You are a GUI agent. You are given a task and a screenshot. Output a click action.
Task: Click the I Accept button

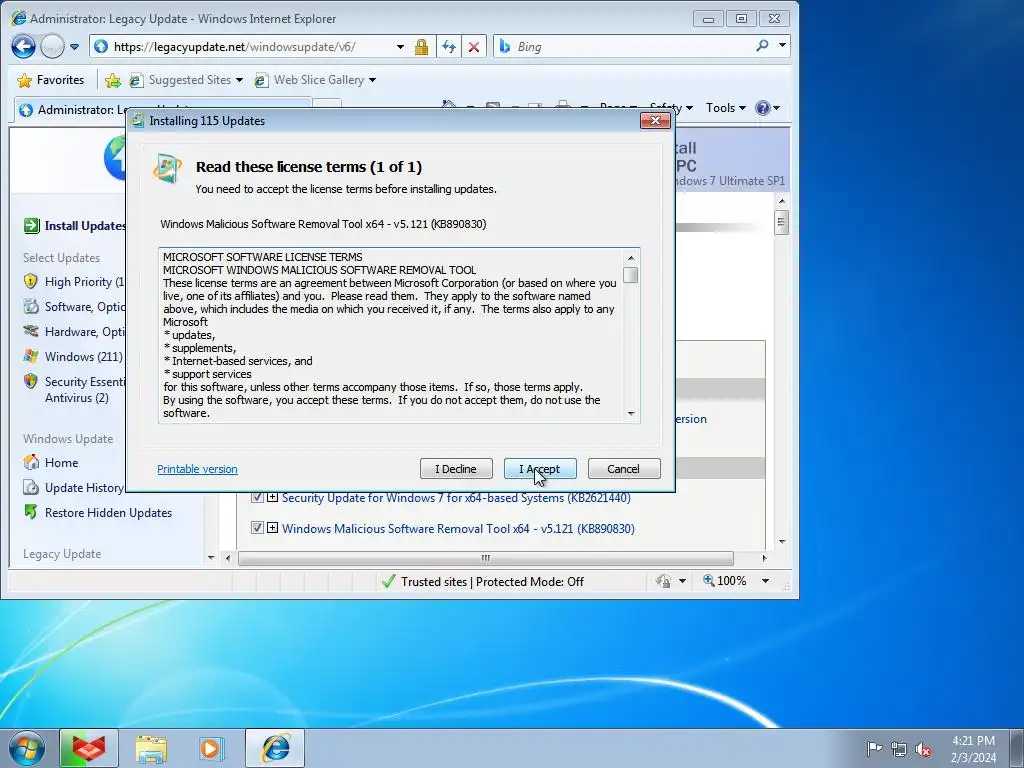[x=539, y=469]
